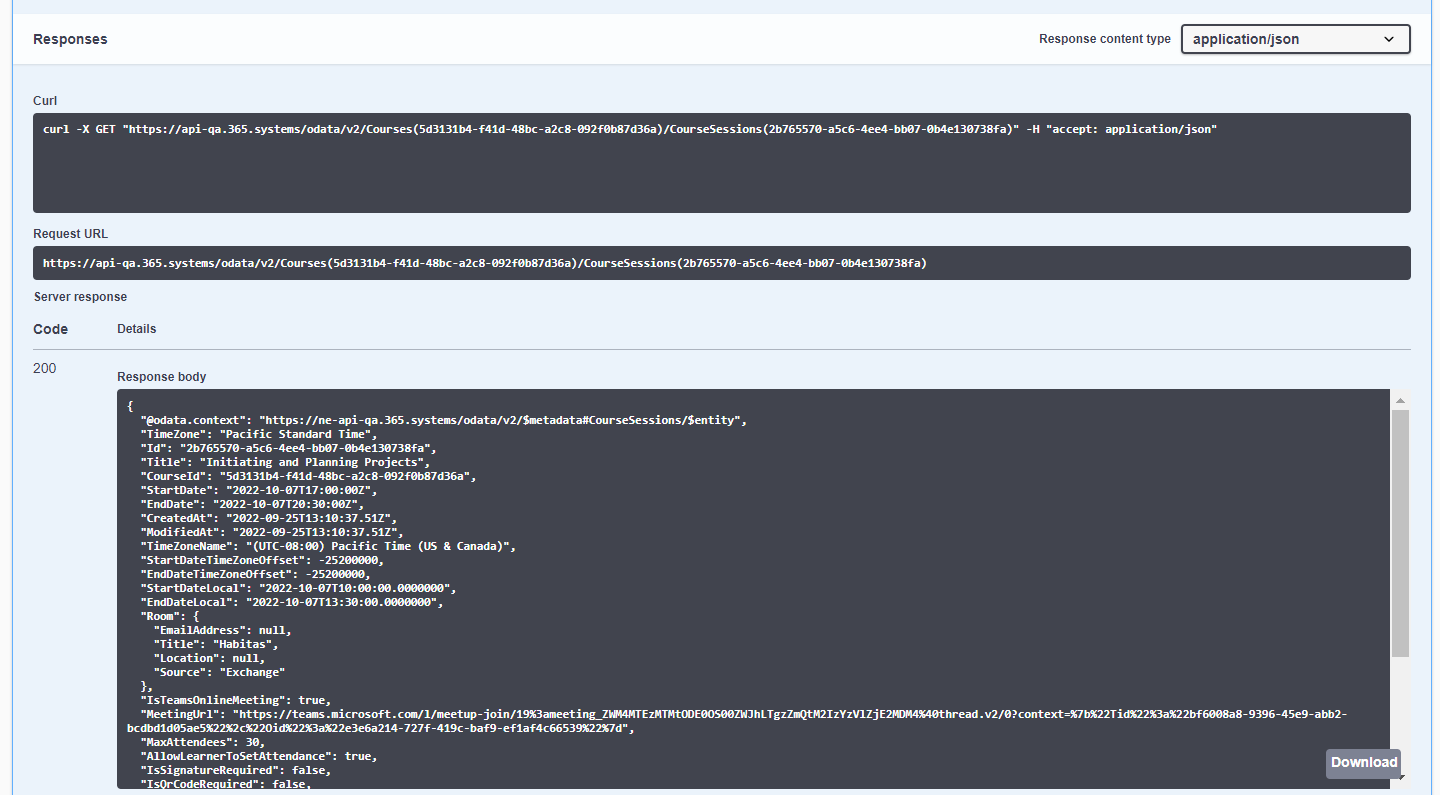The width and height of the screenshot is (1440, 795).
Task: Download the response body
Action: click(1363, 763)
